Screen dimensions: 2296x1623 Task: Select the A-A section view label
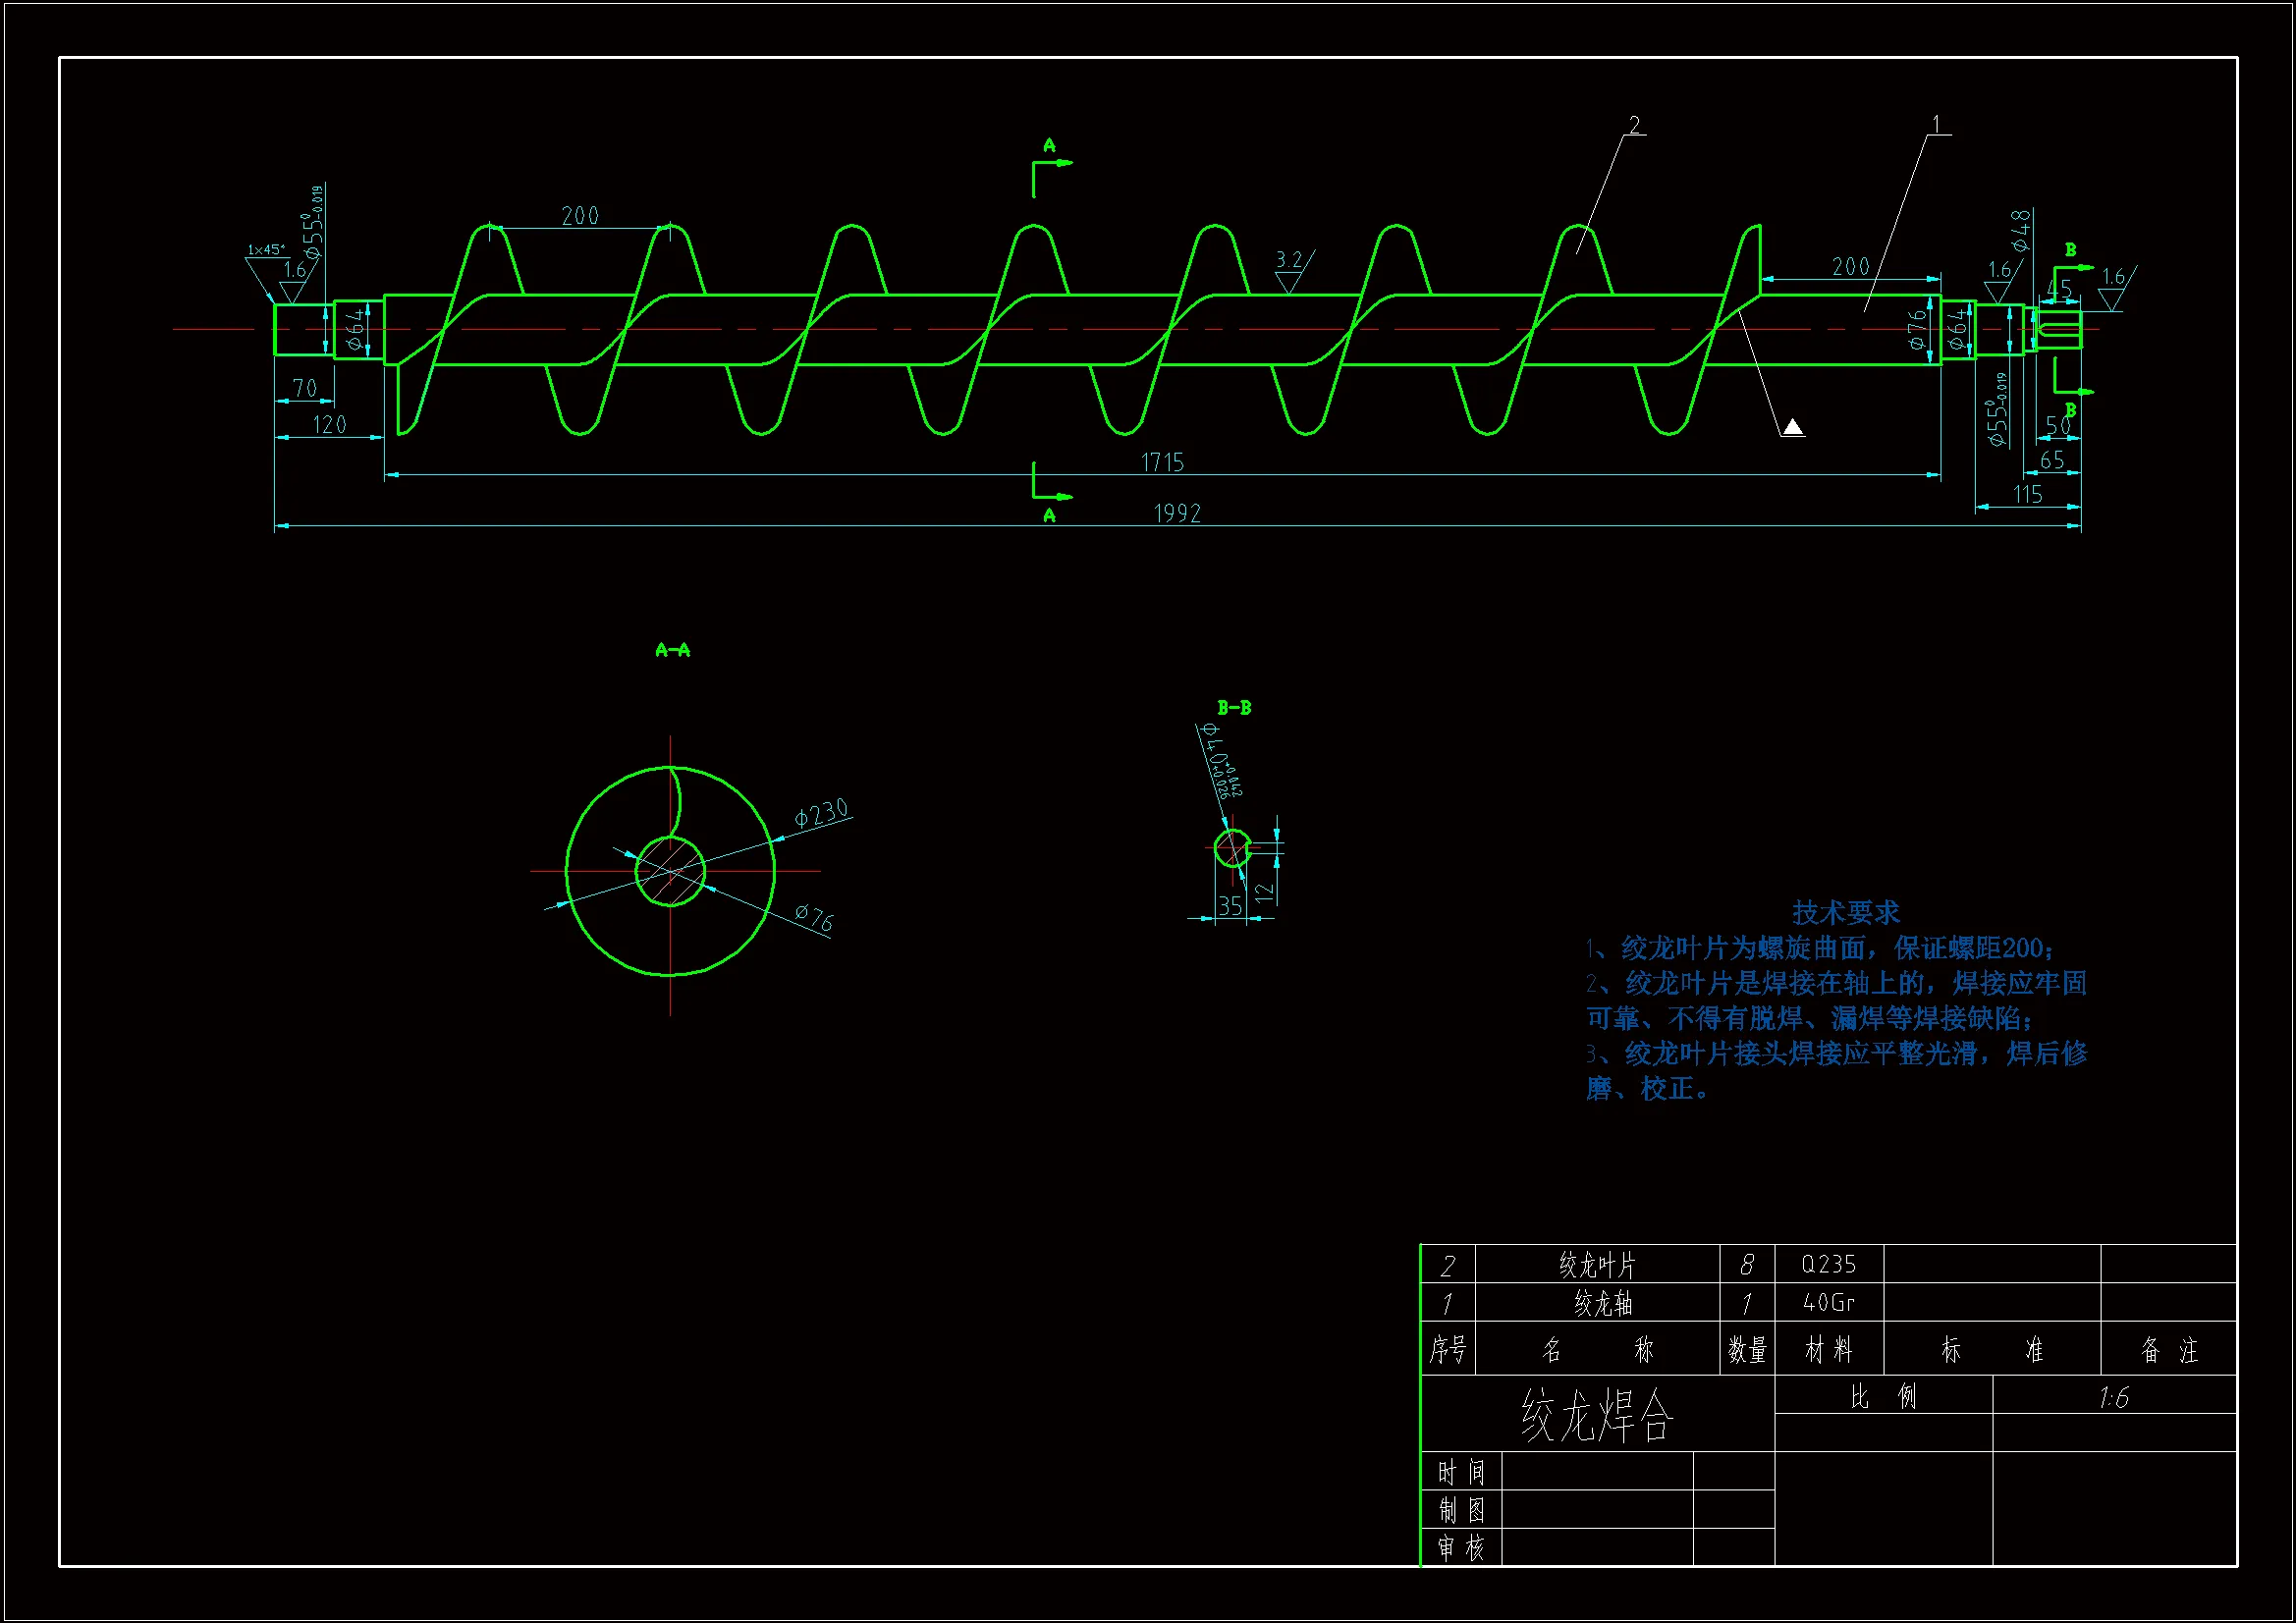[x=672, y=650]
